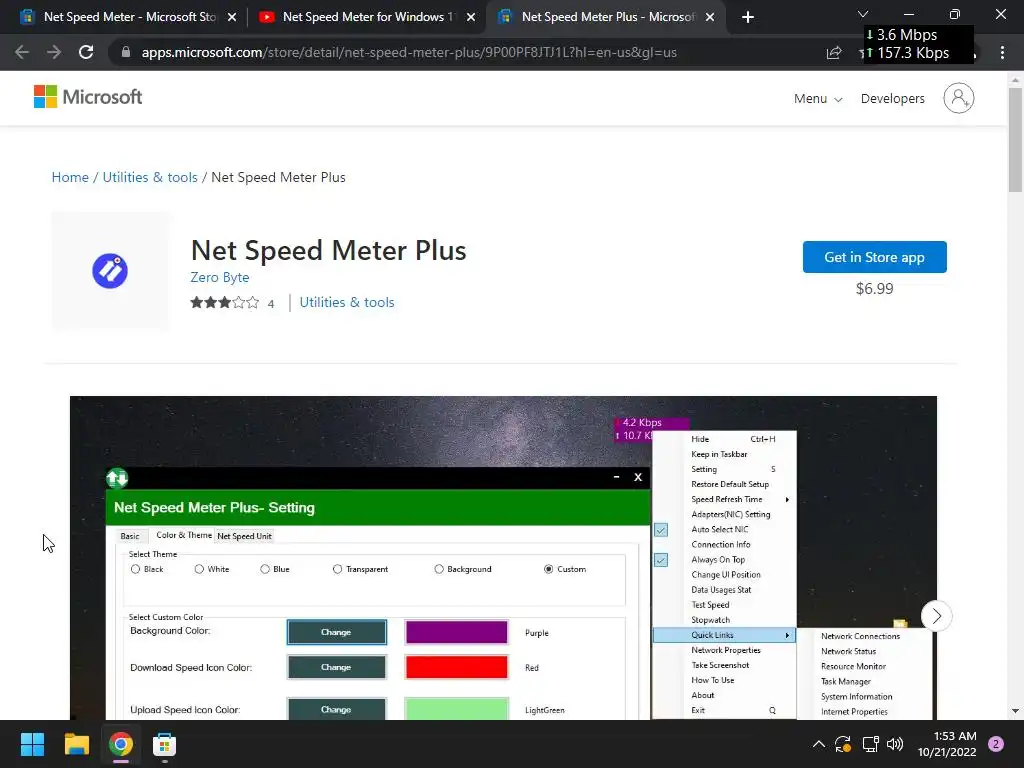The image size is (1024, 768).
Task: Close the Net Speed Meter - Microsoft Store tab
Action: [x=232, y=17]
